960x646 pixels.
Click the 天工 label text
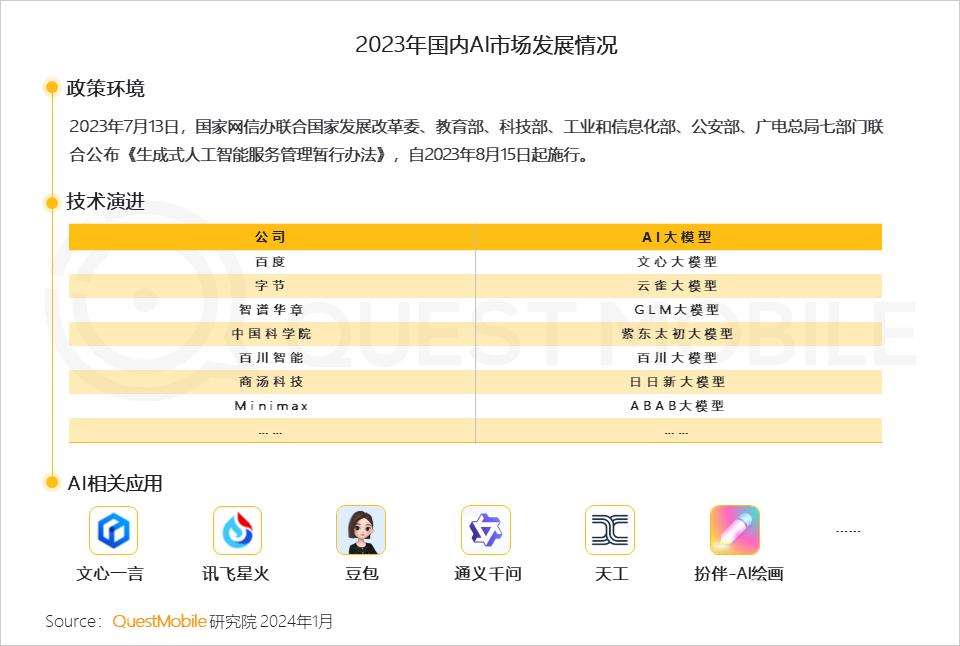coord(612,574)
